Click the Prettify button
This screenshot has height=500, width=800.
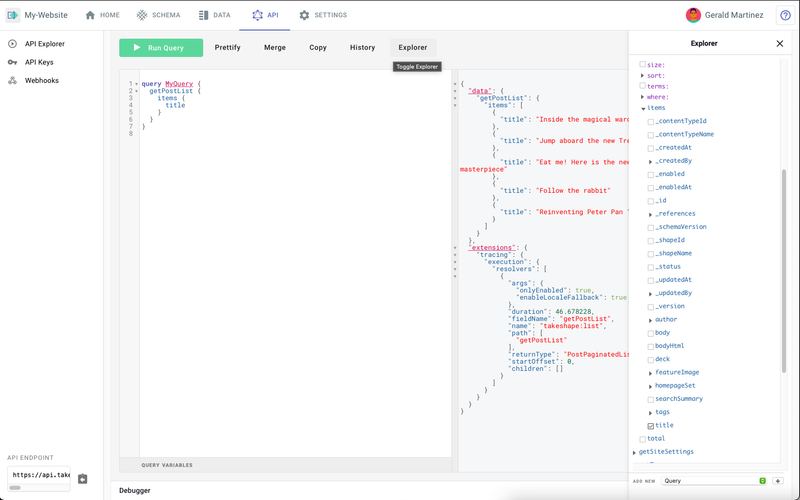point(228,47)
